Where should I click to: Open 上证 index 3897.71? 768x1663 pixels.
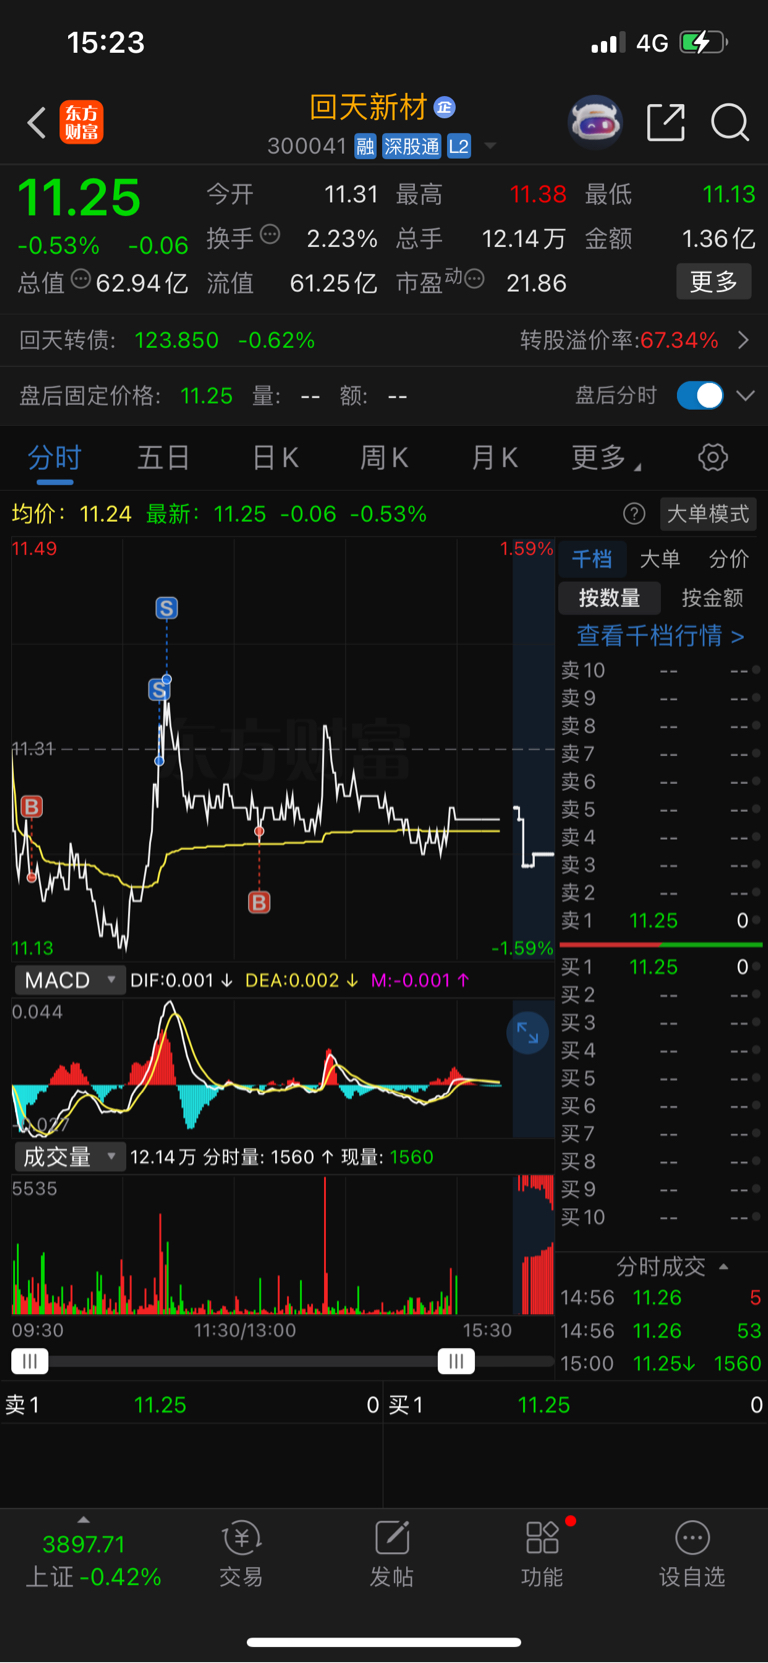(93, 1560)
